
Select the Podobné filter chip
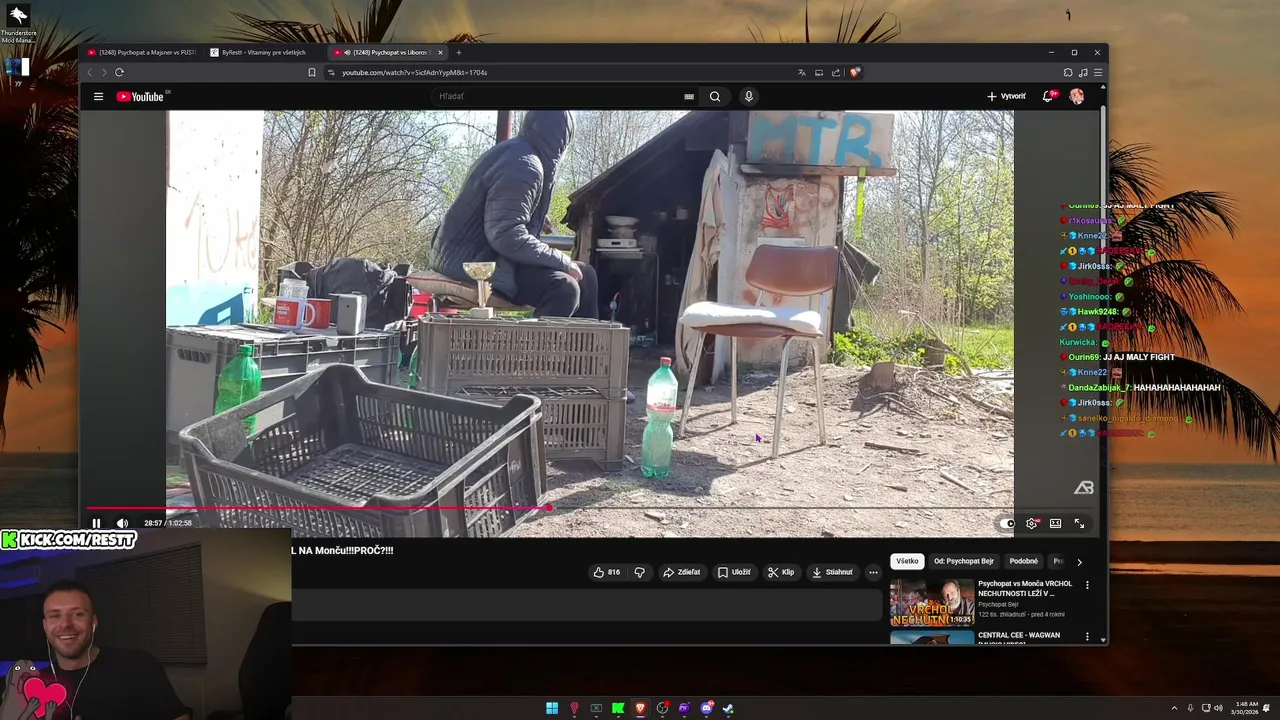click(x=1023, y=561)
